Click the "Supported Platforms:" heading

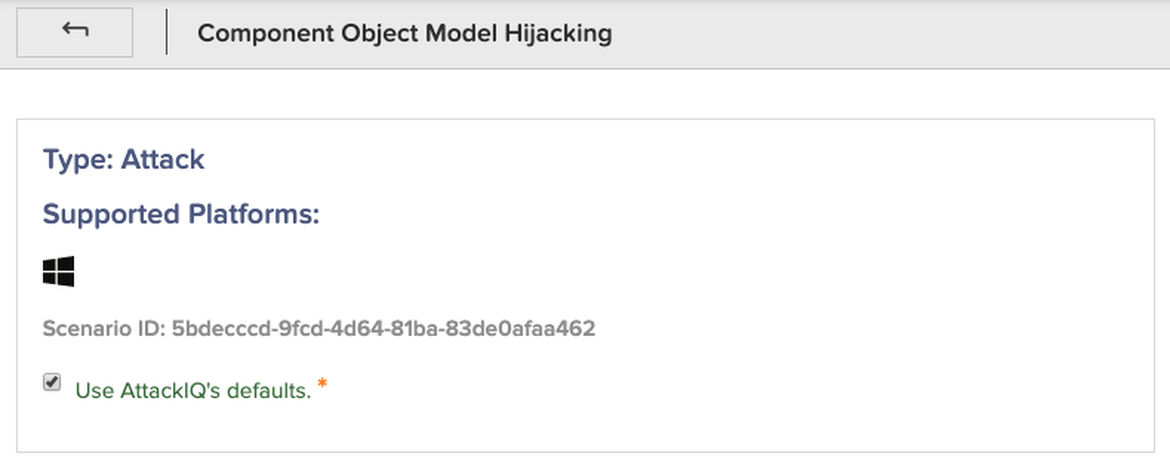tap(181, 214)
